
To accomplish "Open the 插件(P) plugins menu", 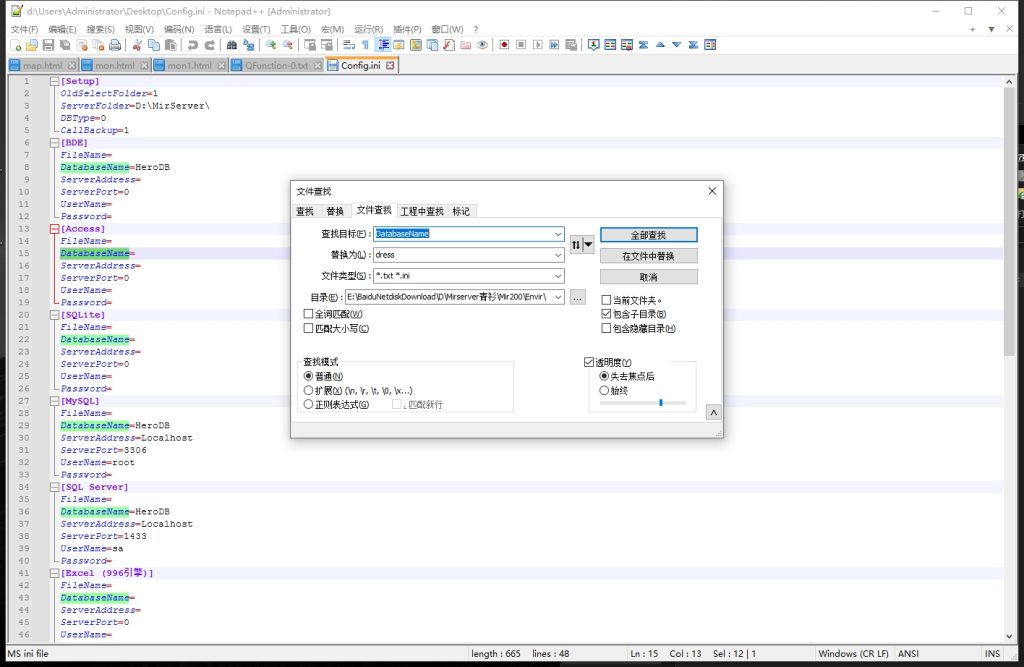I will (408, 29).
